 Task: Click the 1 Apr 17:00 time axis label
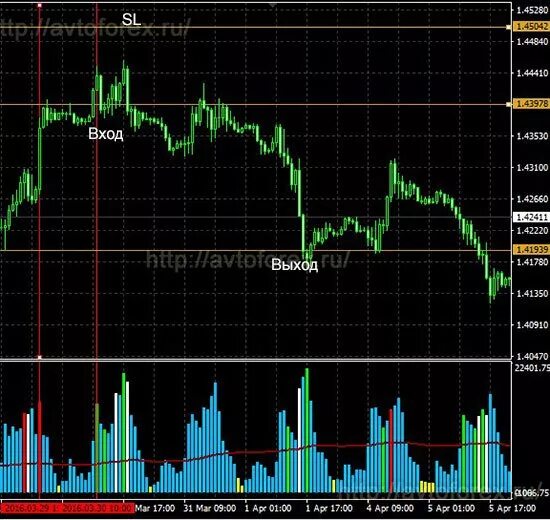(x=329, y=508)
